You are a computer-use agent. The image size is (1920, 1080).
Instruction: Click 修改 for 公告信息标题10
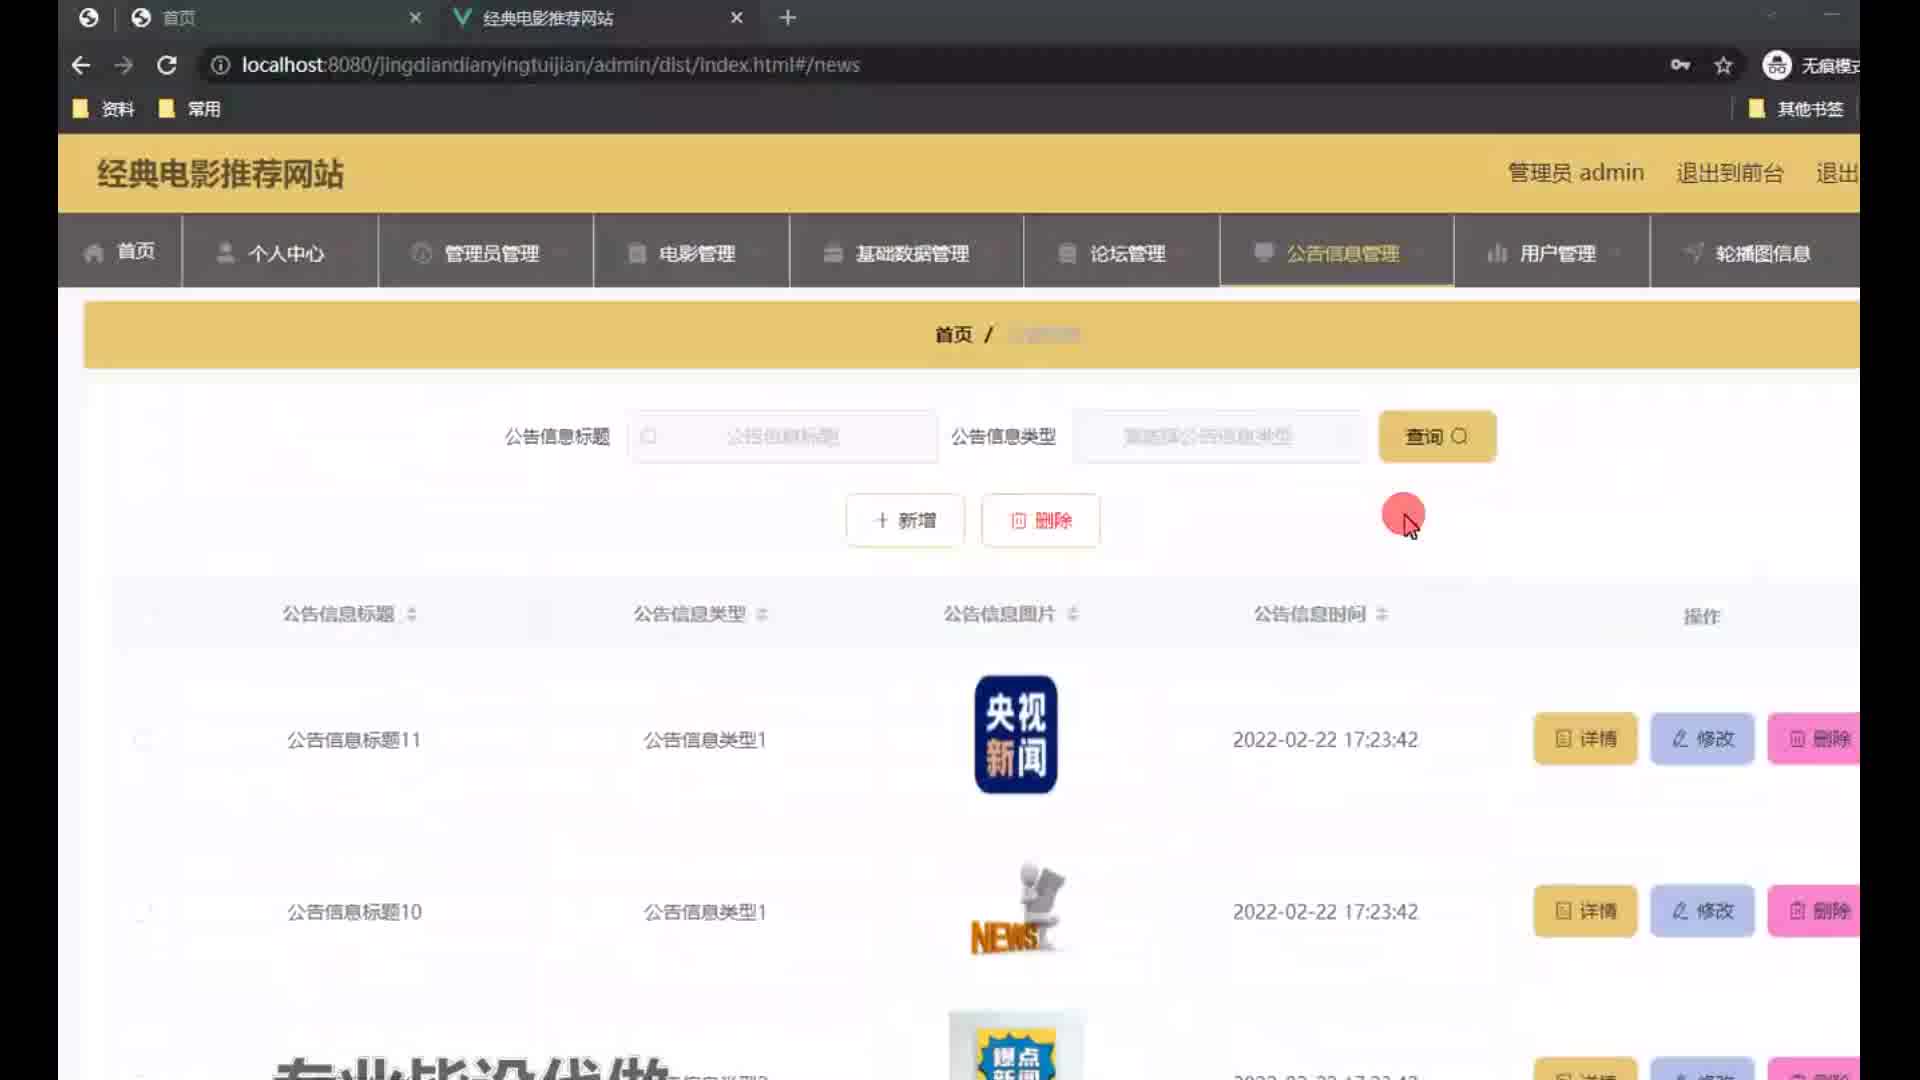click(1702, 911)
